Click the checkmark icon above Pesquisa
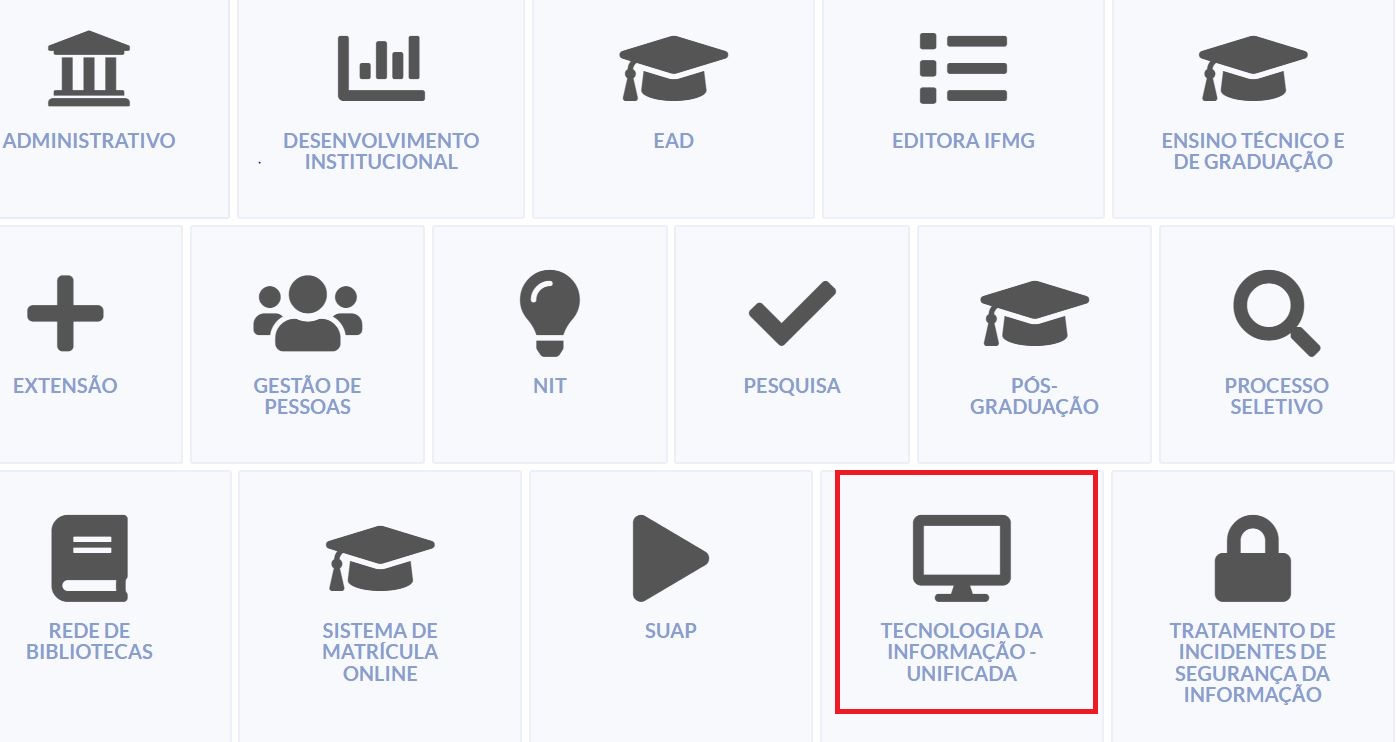 click(792, 314)
